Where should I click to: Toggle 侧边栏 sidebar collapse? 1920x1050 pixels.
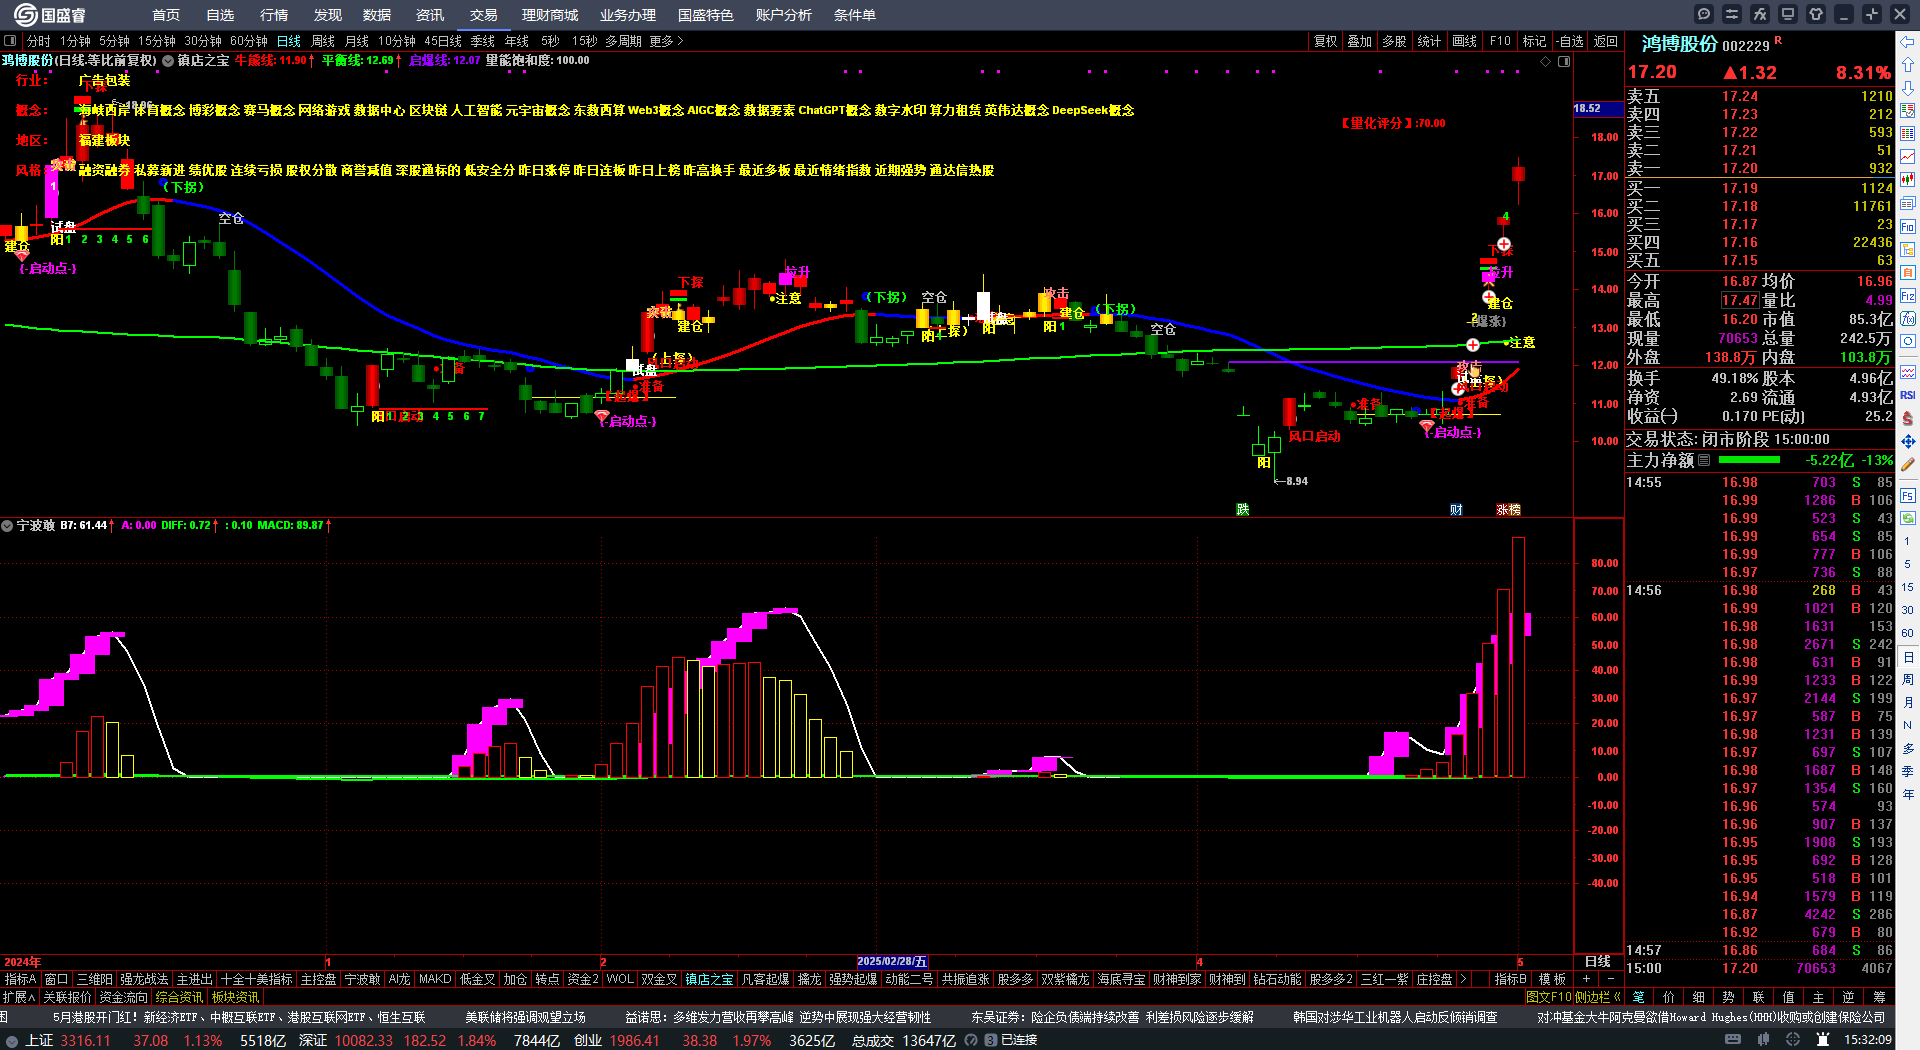(x=1597, y=997)
